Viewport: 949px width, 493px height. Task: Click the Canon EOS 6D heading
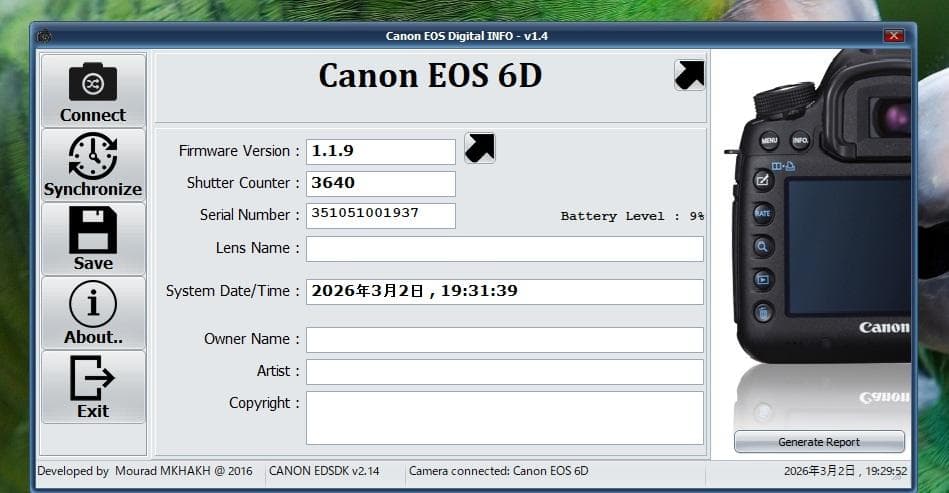[x=430, y=76]
